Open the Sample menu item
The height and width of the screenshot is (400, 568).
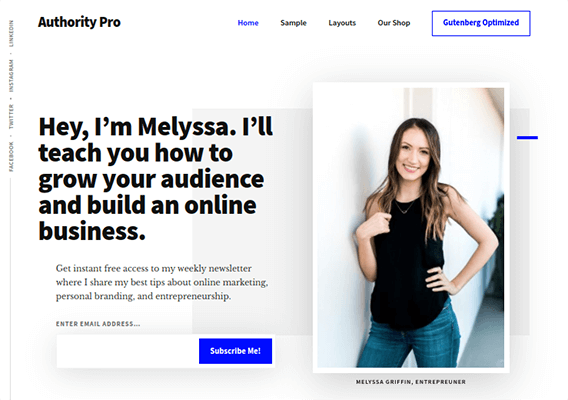click(x=293, y=23)
